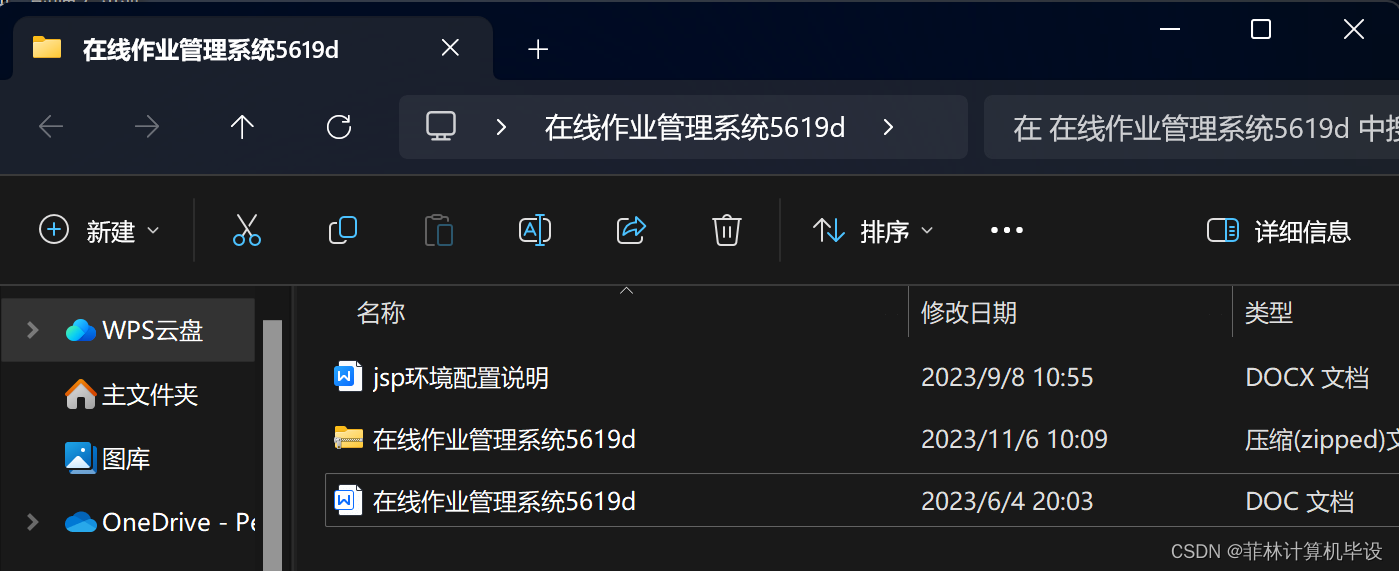Click the greyed Paste clipboard icon

point(439,230)
